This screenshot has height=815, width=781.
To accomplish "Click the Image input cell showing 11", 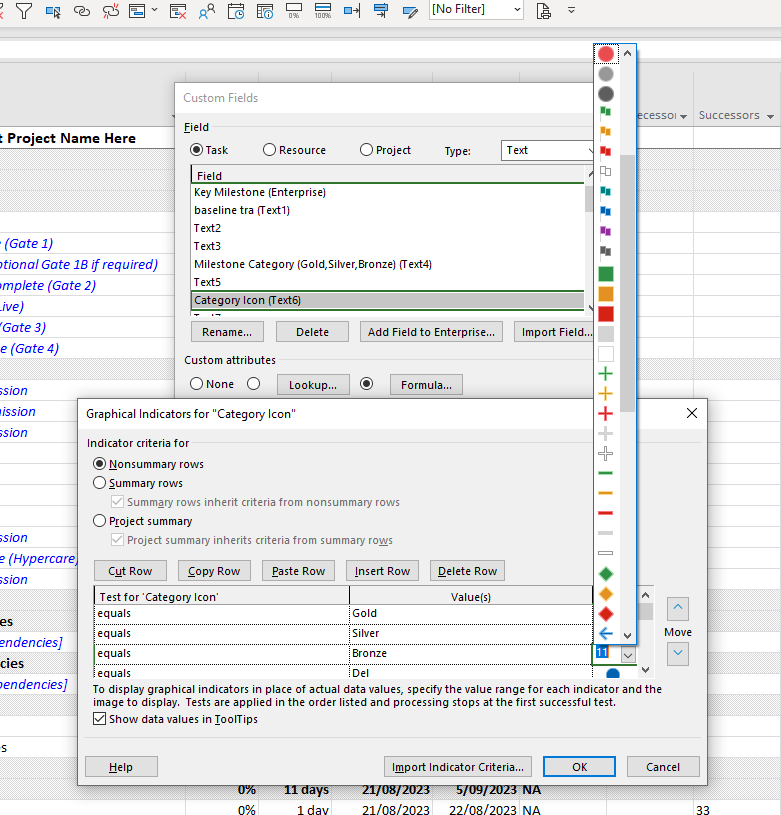I will tap(606, 653).
